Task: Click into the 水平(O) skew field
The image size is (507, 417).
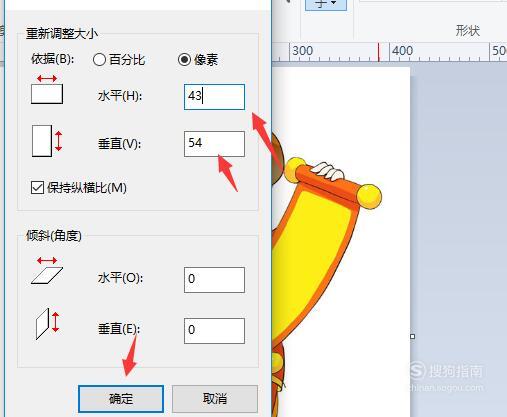Action: tap(214, 280)
